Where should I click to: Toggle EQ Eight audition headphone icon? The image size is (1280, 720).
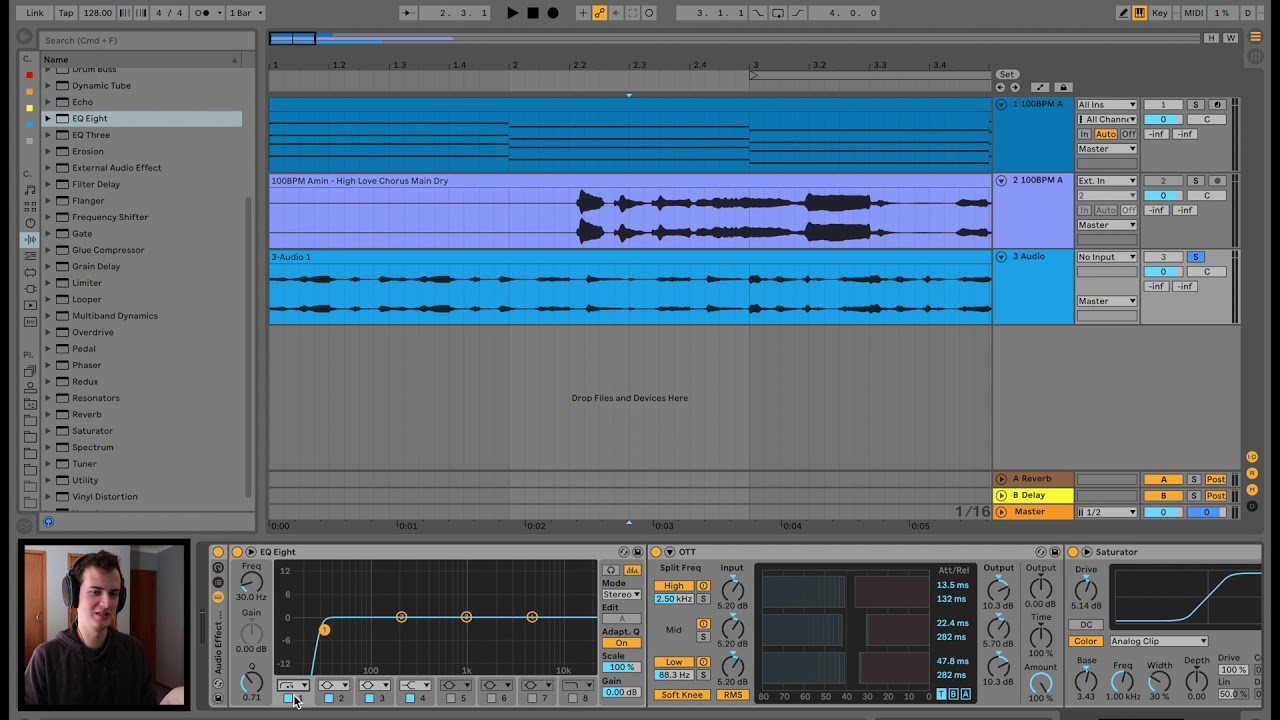tap(611, 570)
